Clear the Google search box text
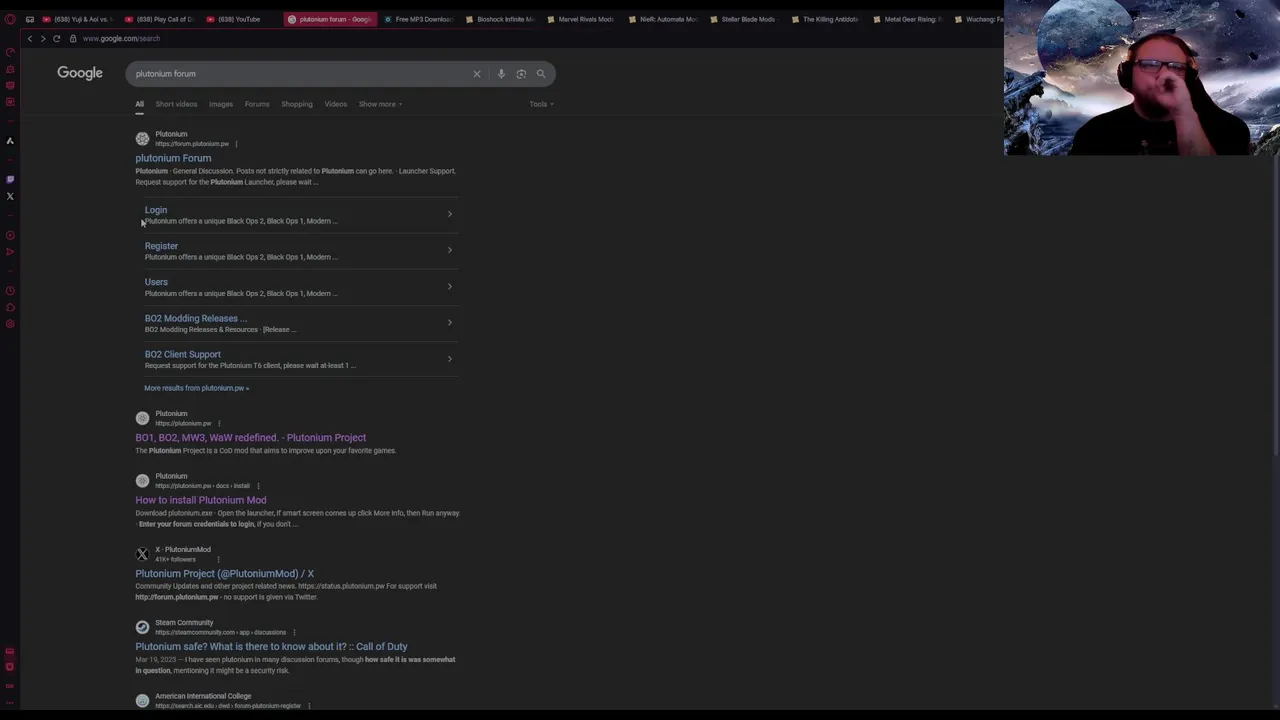 coord(477,74)
